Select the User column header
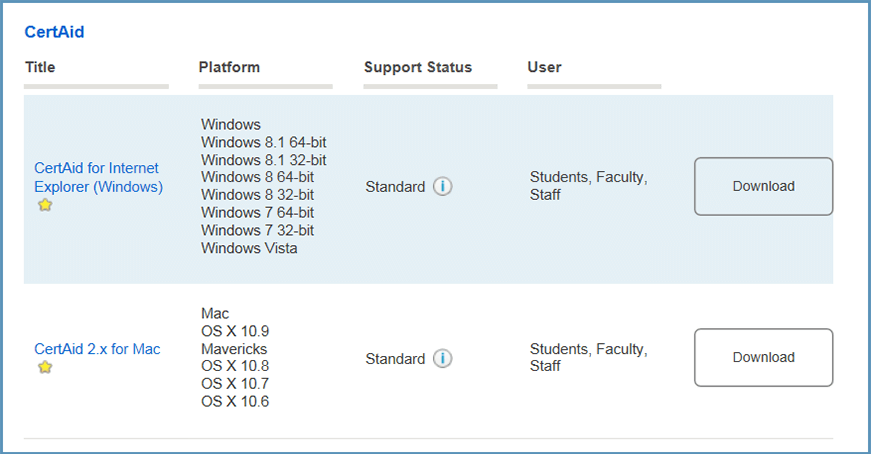Image resolution: width=871 pixels, height=454 pixels. tap(544, 67)
